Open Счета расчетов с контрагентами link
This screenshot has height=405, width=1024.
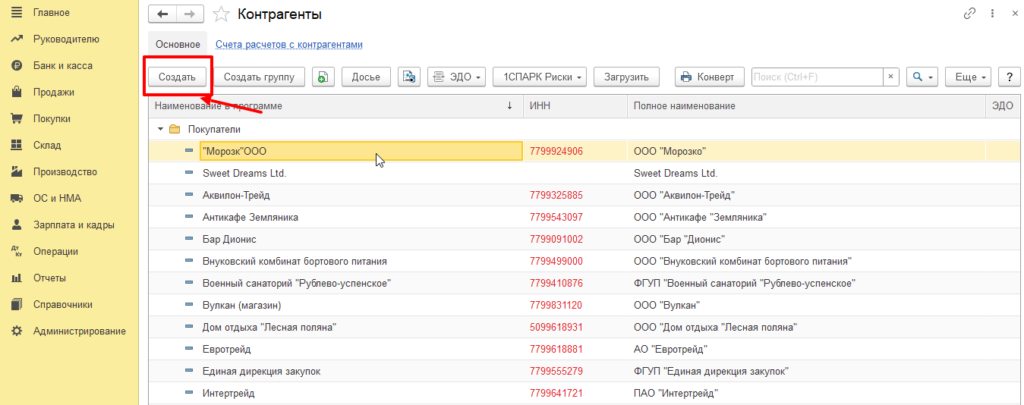click(x=289, y=45)
